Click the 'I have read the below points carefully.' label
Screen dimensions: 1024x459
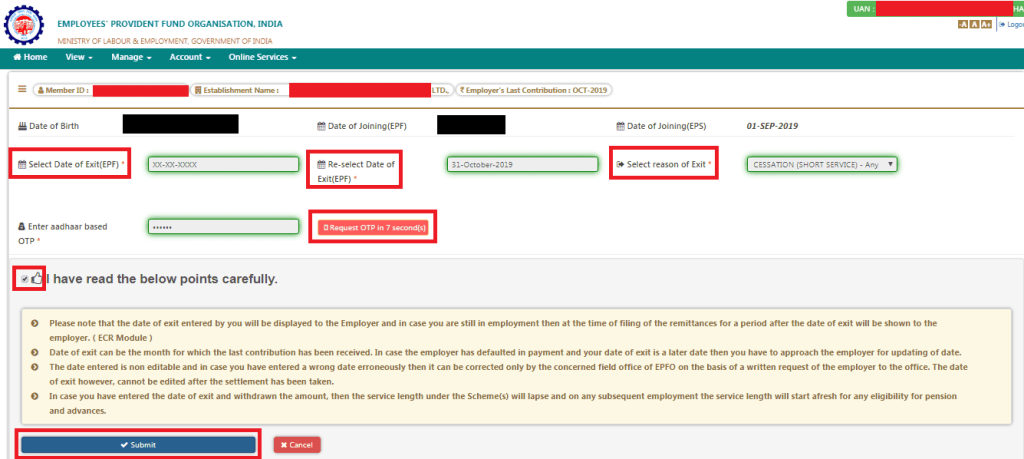162,279
